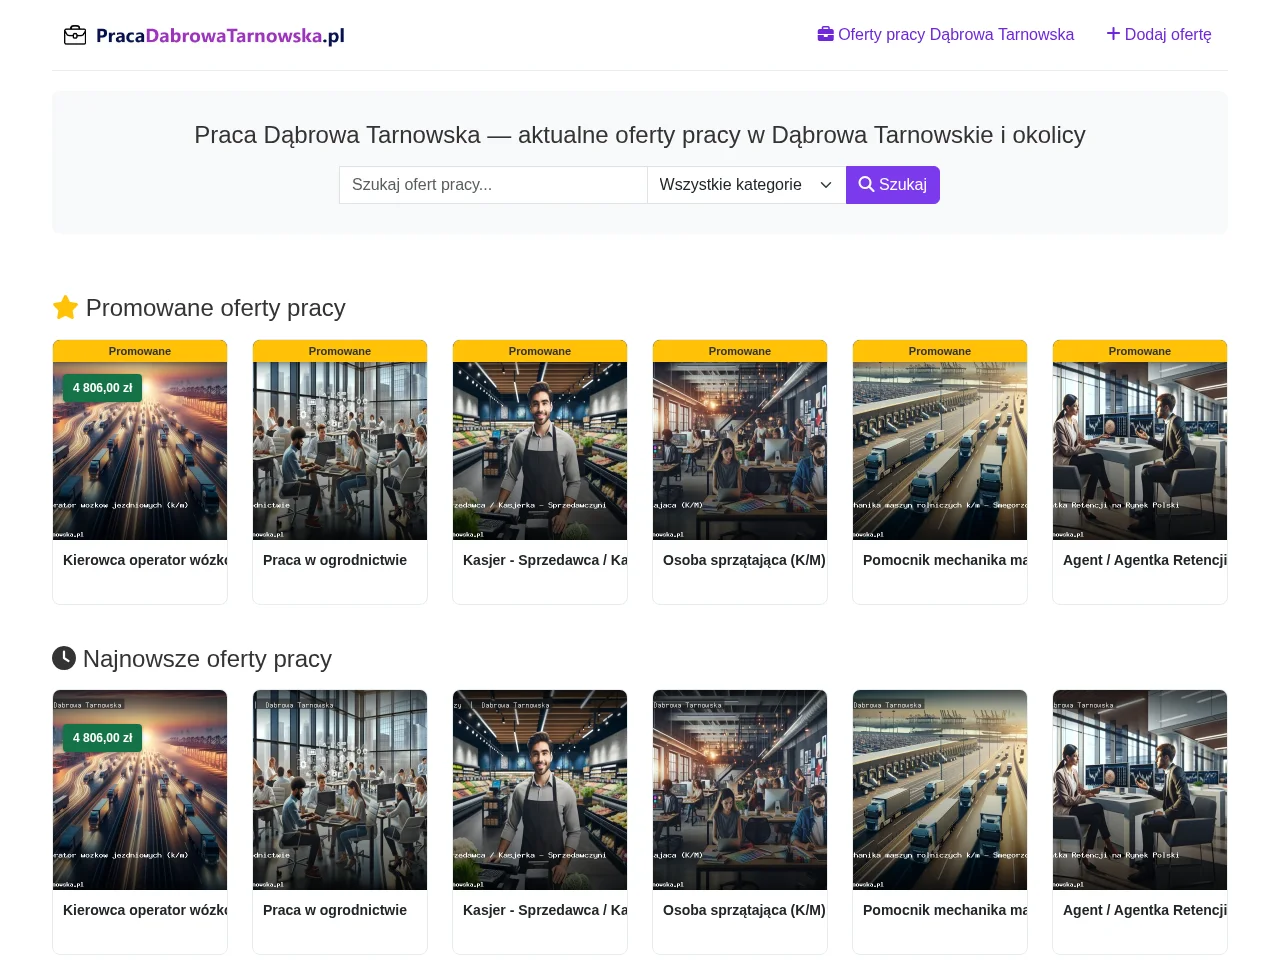The image size is (1280, 960).
Task: Open the Dodaj ofertę menu link
Action: (1159, 34)
